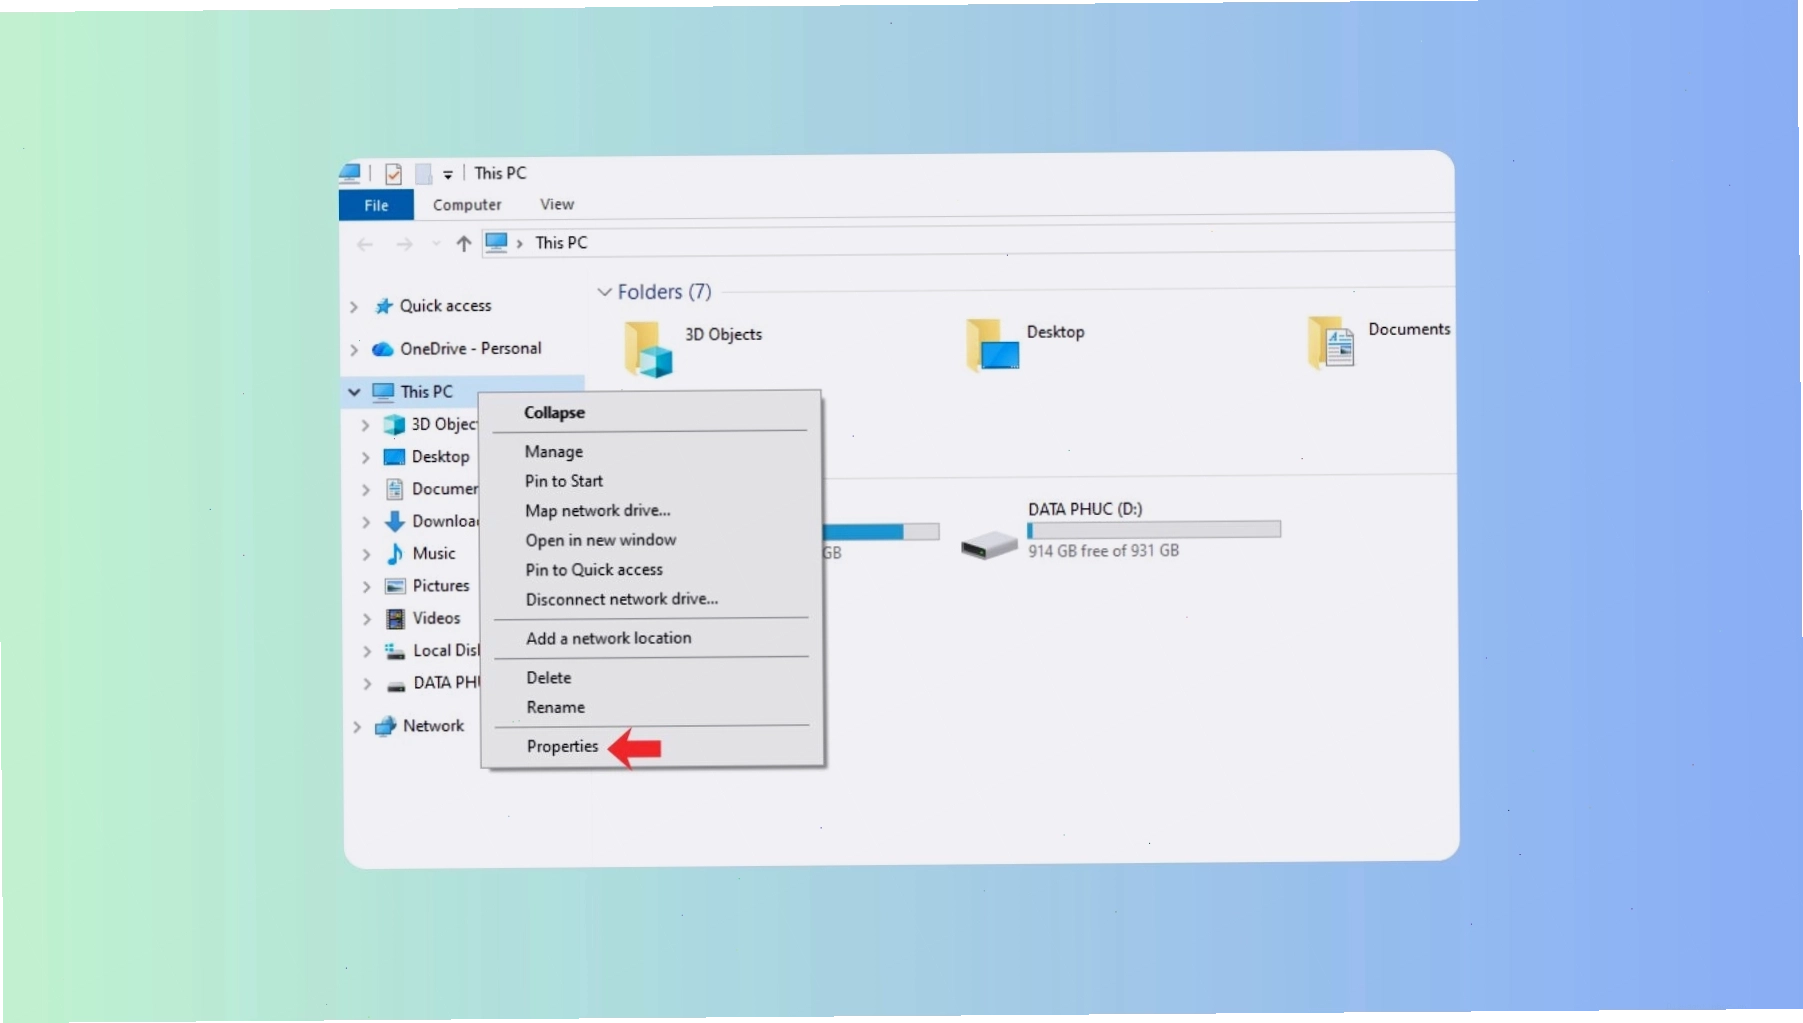The image size is (1803, 1023).
Task: Collapse the Folders (7) group
Action: [604, 292]
